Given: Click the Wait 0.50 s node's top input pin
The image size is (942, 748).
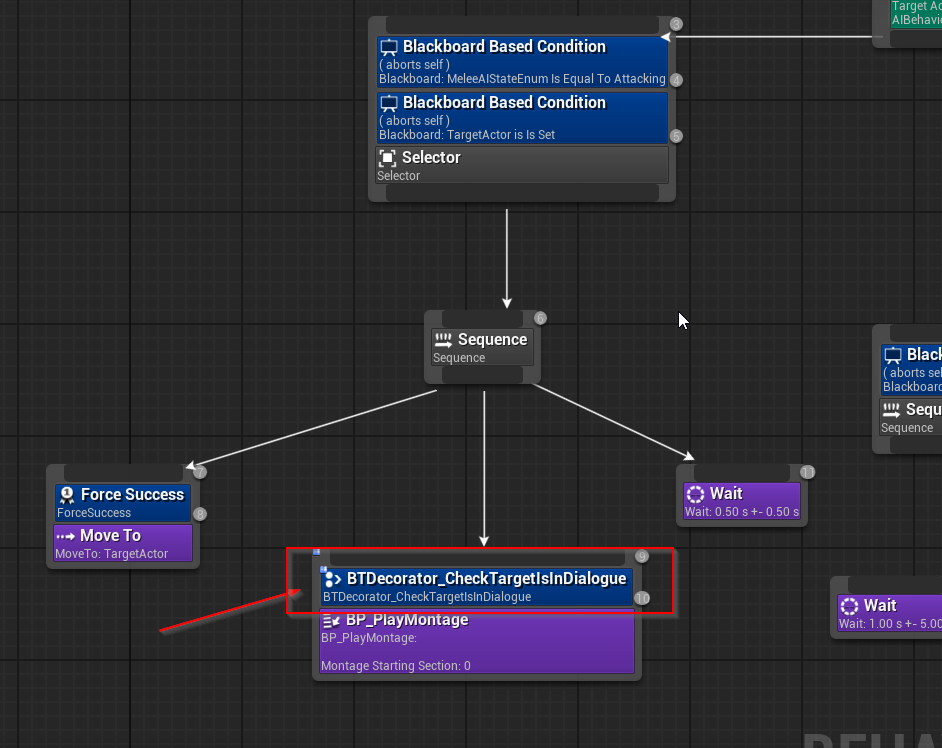Looking at the screenshot, I should [x=742, y=472].
